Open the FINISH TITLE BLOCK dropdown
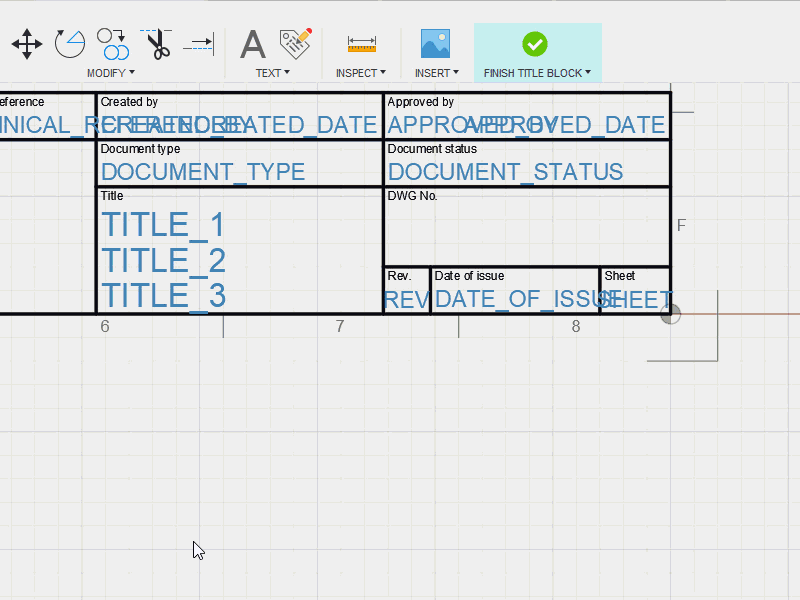 pos(537,73)
